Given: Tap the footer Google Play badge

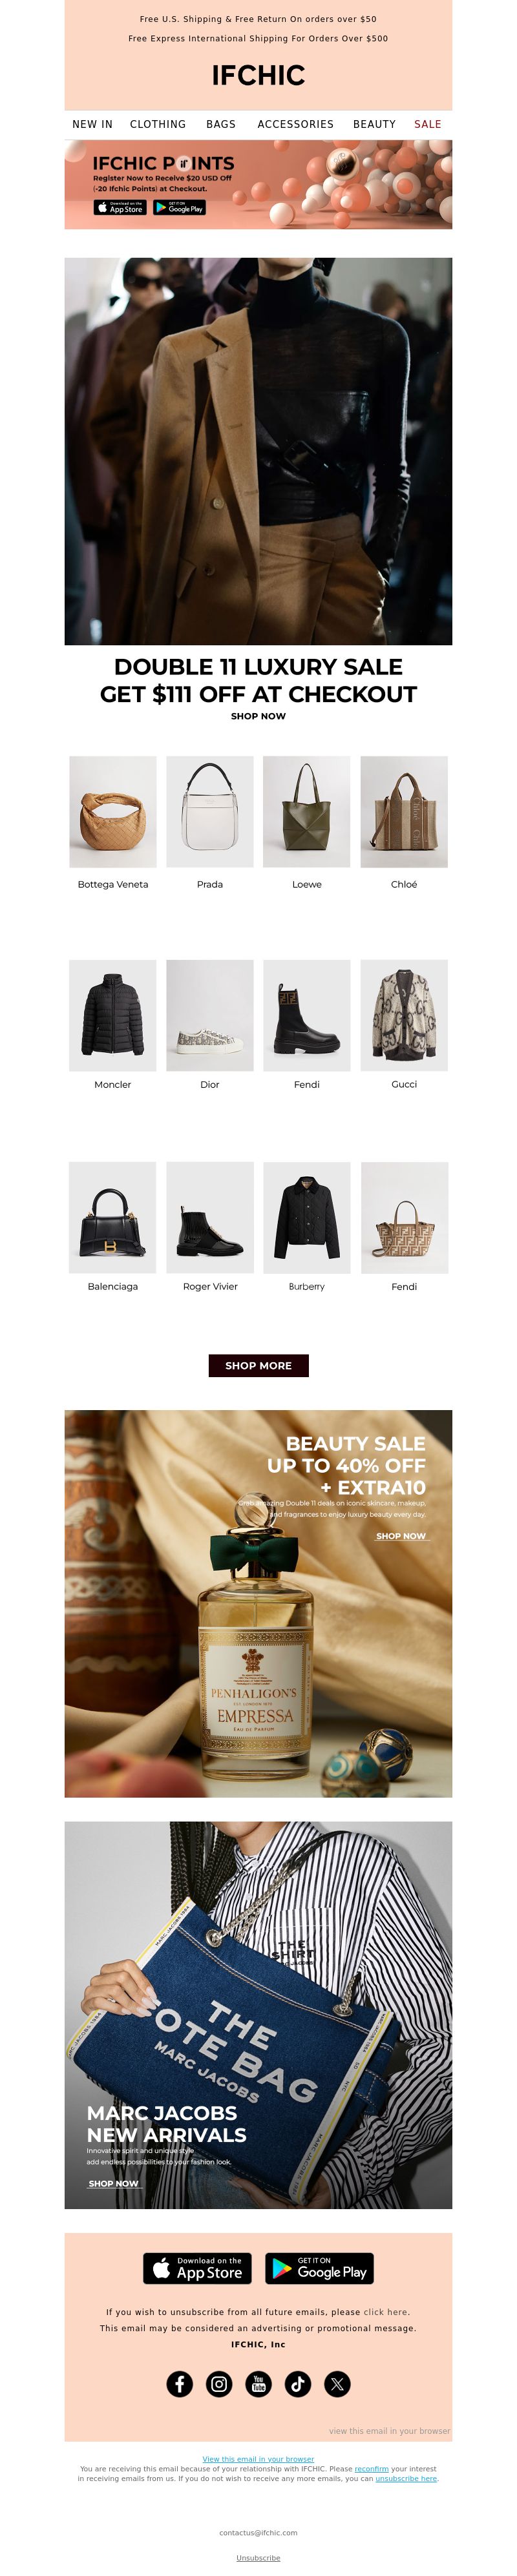Looking at the screenshot, I should pyautogui.click(x=319, y=2268).
